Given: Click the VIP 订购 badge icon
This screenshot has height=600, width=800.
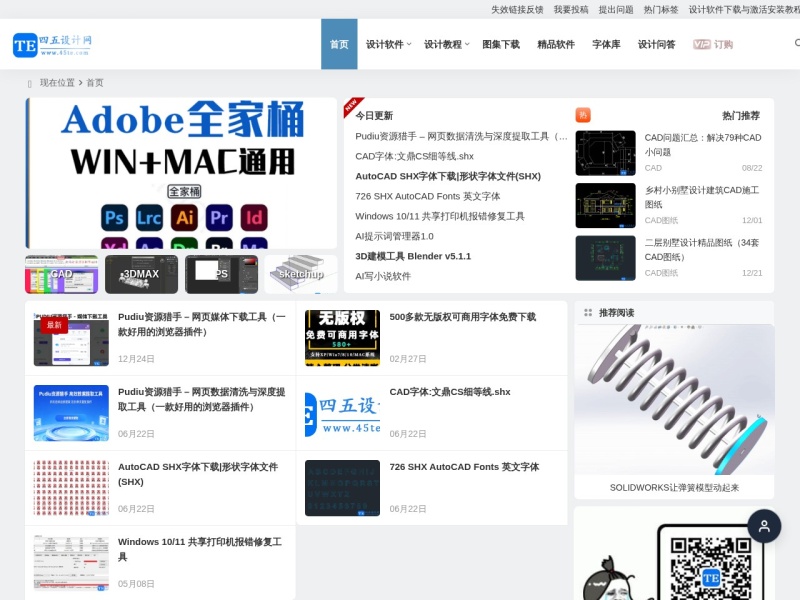Looking at the screenshot, I should click(713, 44).
